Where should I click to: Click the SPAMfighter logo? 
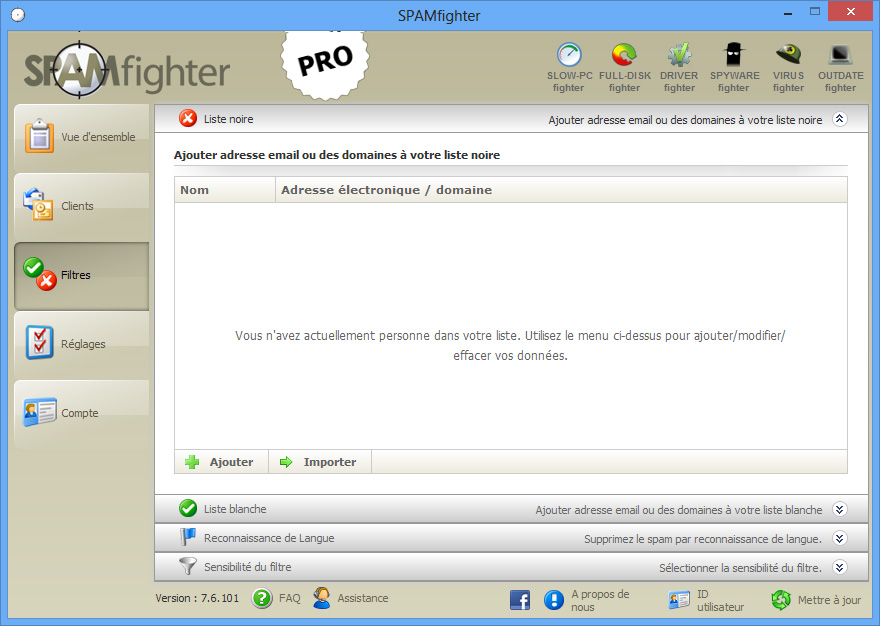127,71
